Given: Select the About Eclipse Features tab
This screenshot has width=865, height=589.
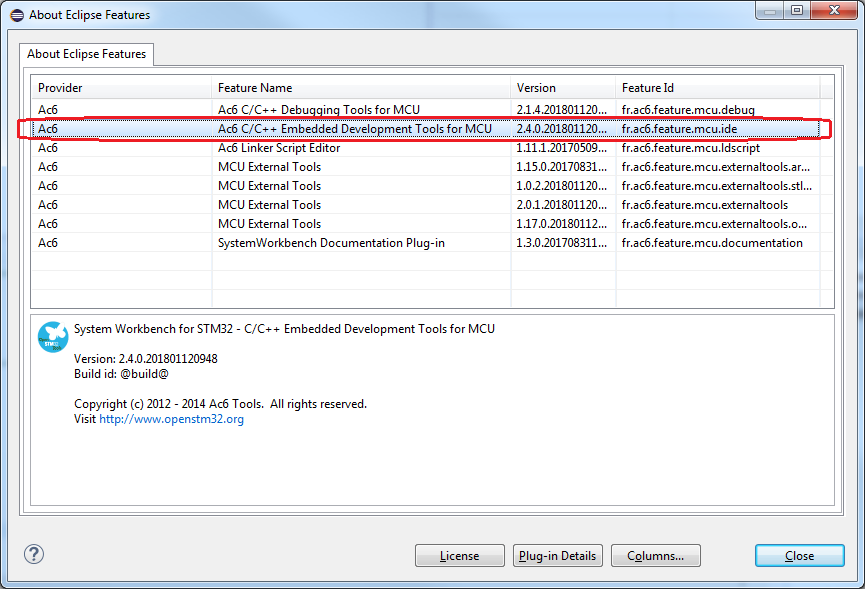Looking at the screenshot, I should (x=87, y=54).
